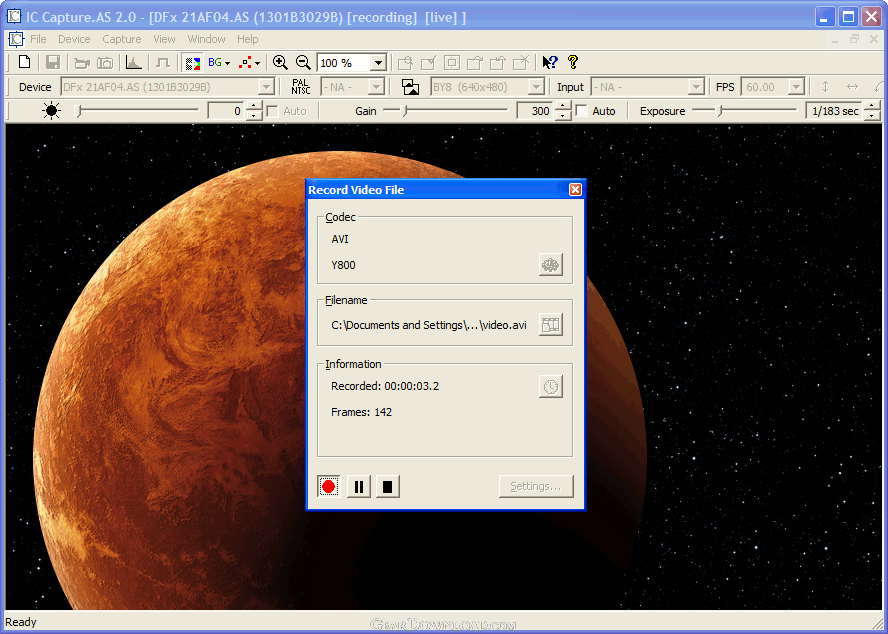Enable the Gain Auto checkbox
The width and height of the screenshot is (888, 634).
click(x=582, y=111)
